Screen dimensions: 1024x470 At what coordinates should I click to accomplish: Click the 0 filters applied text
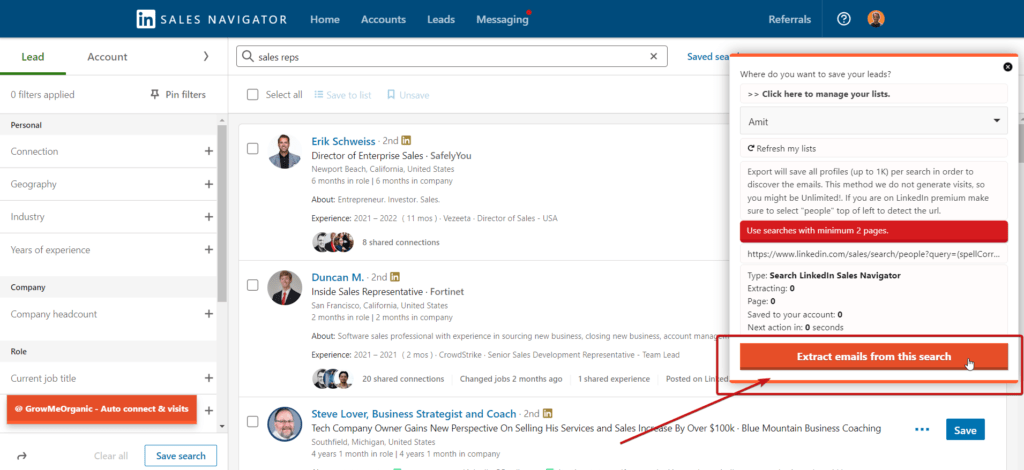[42, 95]
